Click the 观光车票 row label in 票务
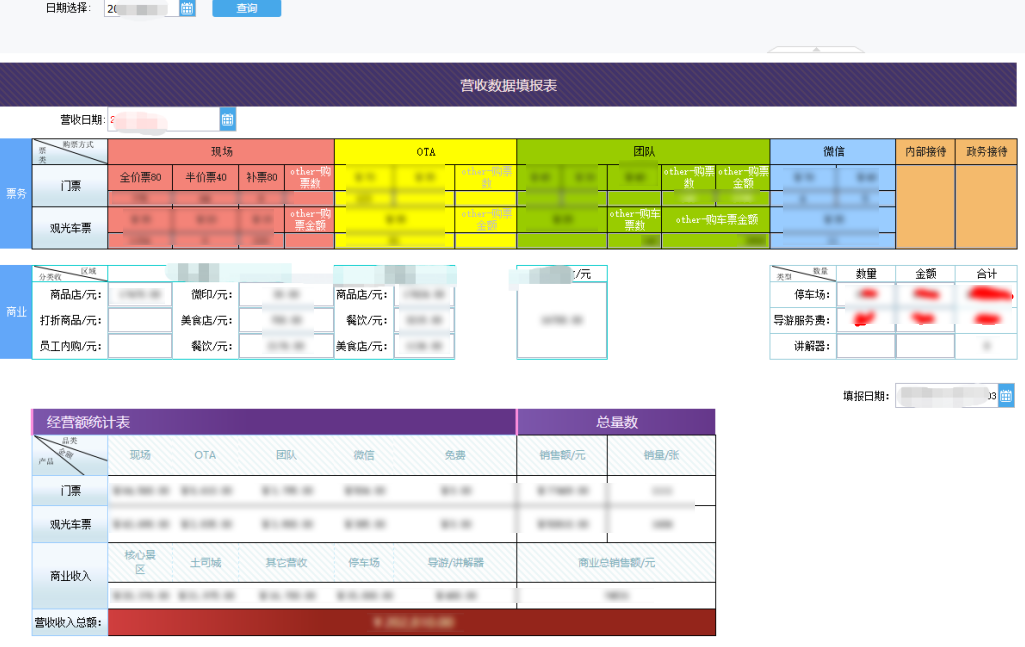The image size is (1025, 647). 70,228
